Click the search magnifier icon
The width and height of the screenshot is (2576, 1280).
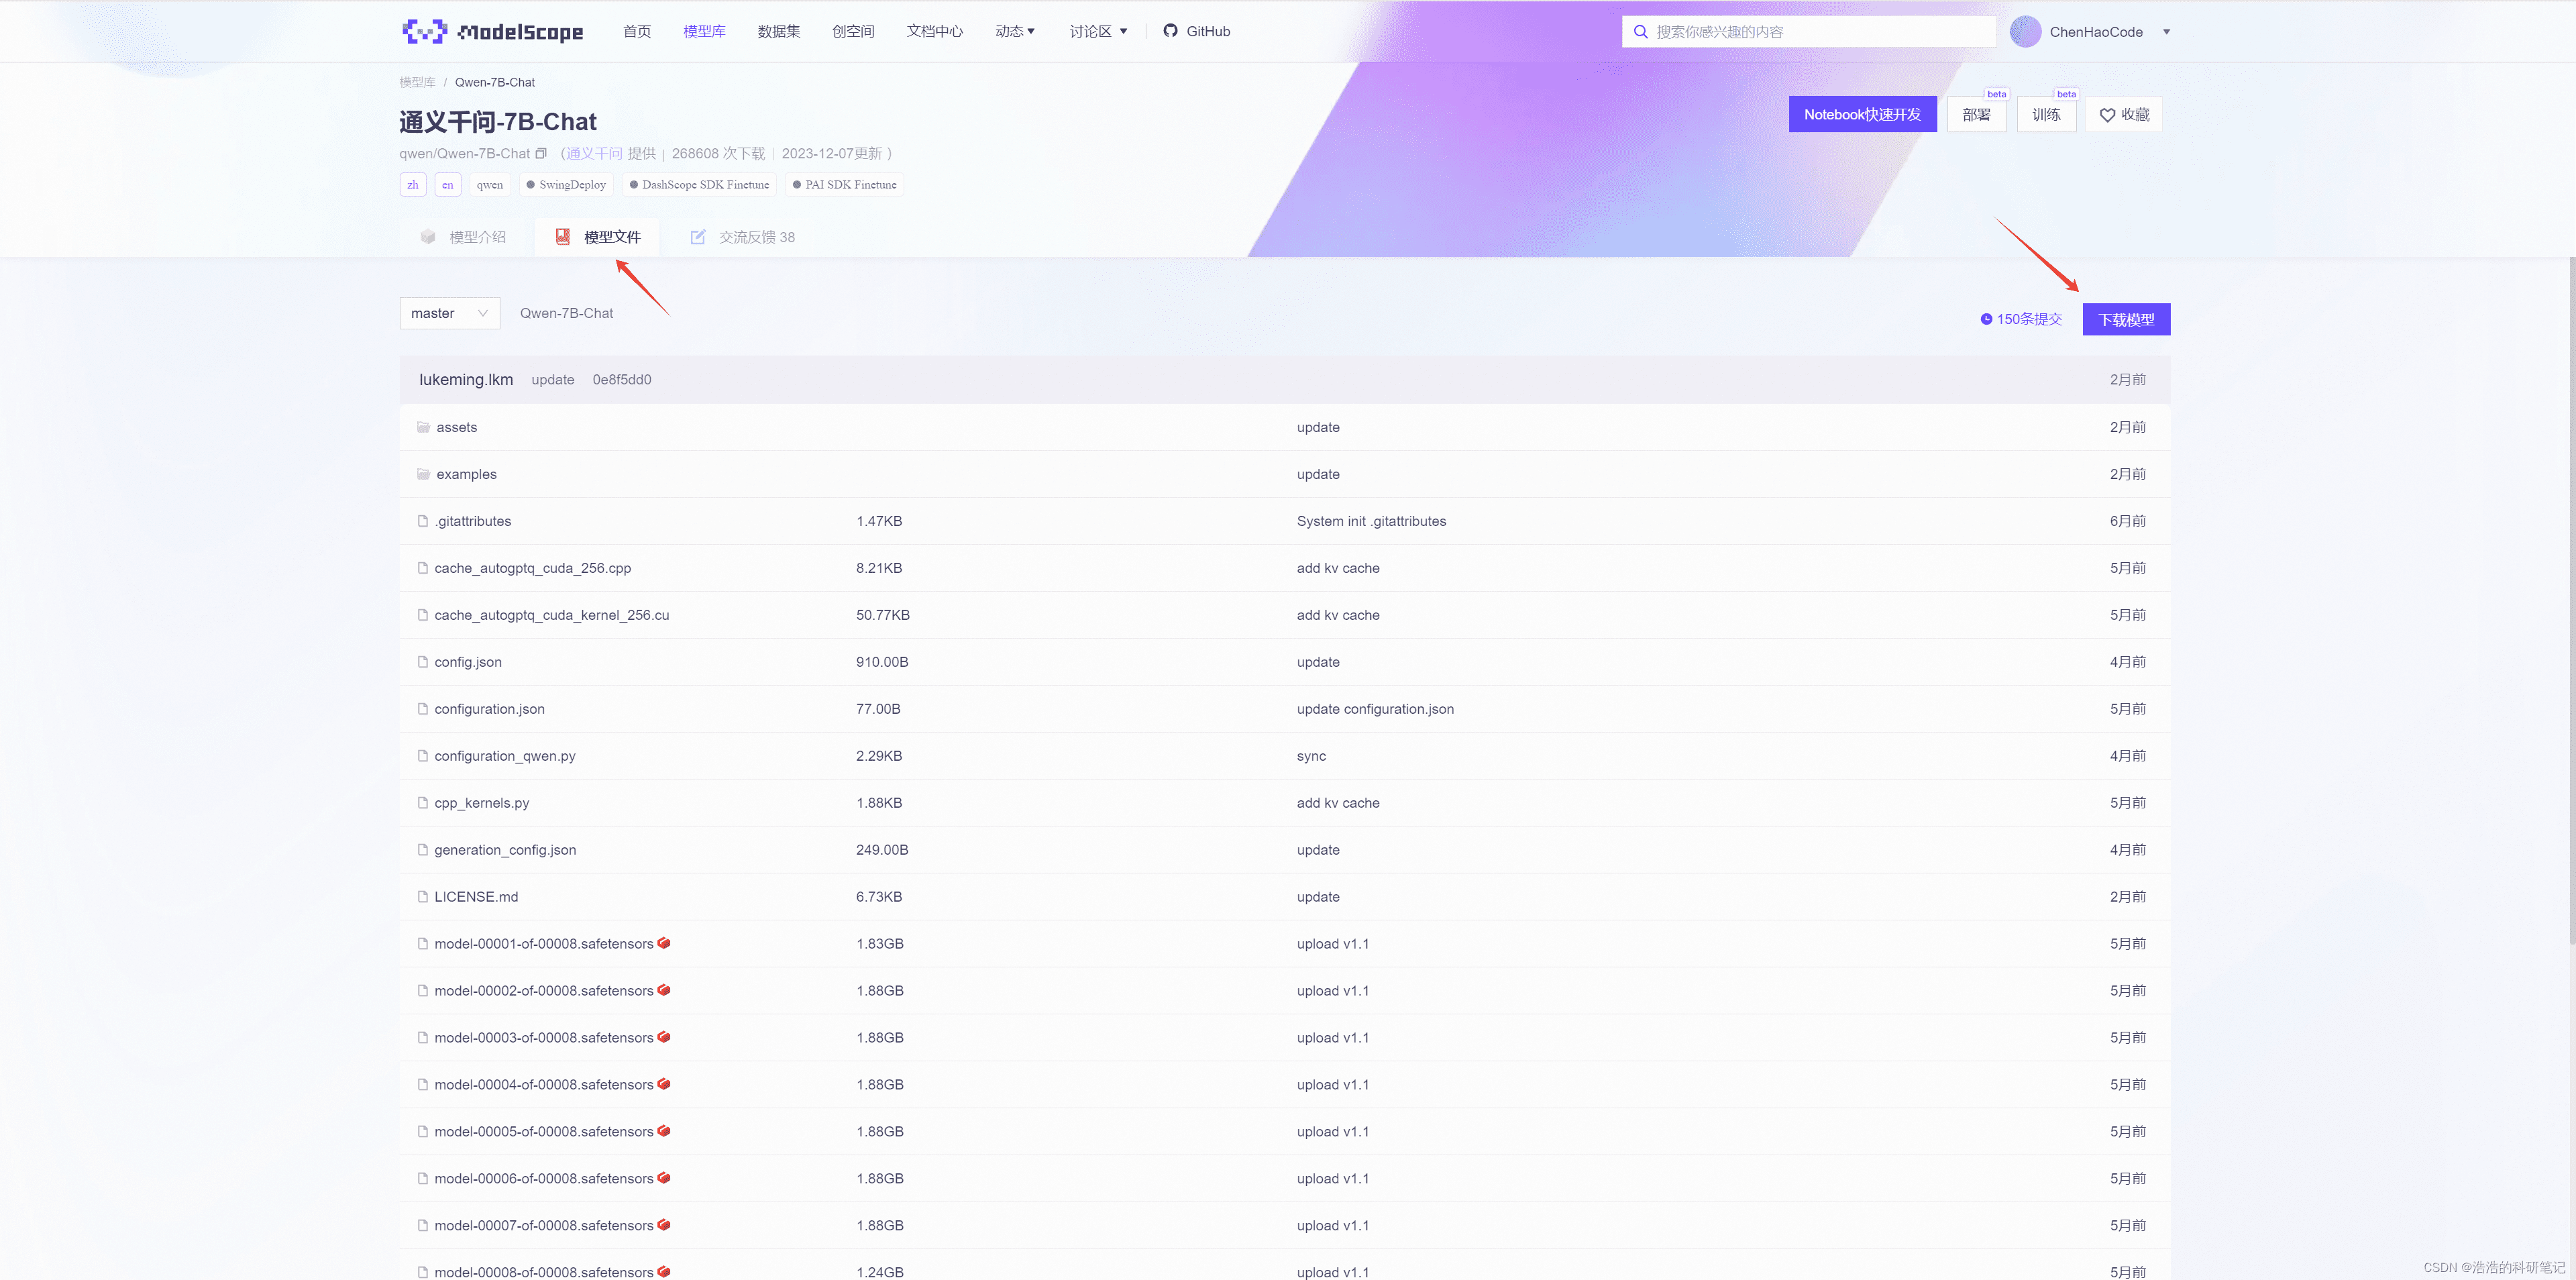coord(1640,32)
